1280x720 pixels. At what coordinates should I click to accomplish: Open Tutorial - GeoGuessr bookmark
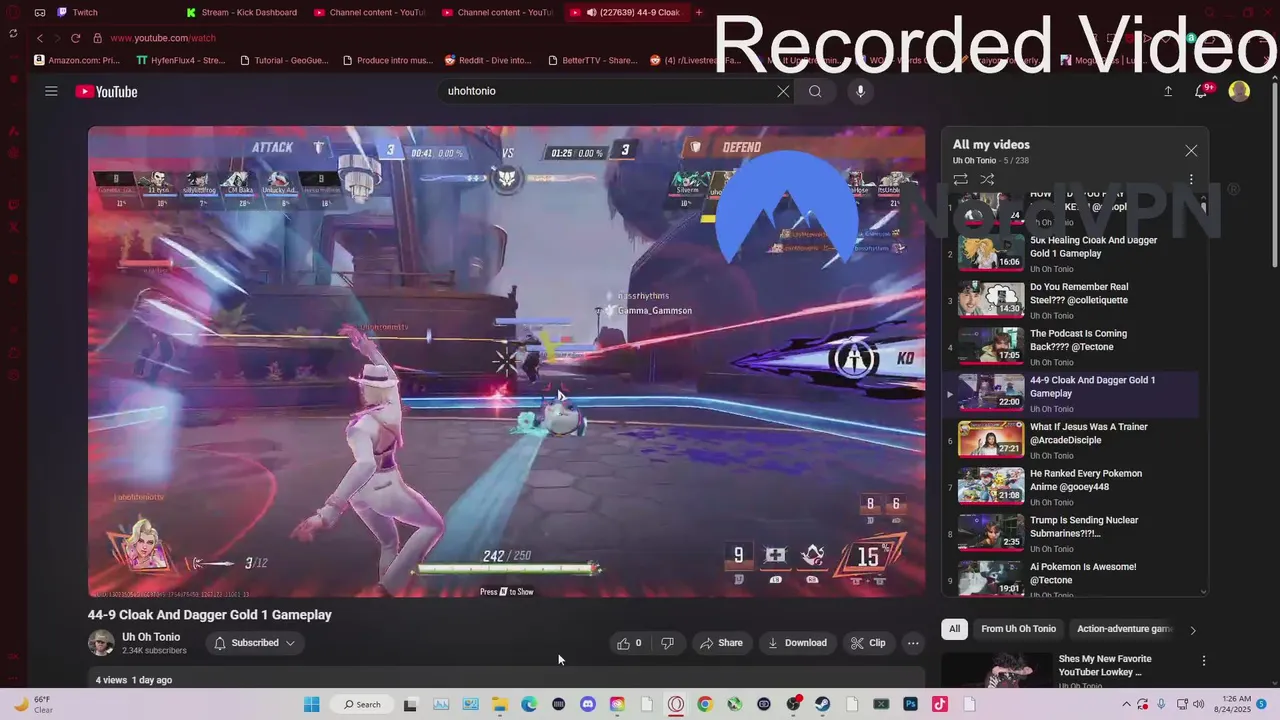pos(285,60)
